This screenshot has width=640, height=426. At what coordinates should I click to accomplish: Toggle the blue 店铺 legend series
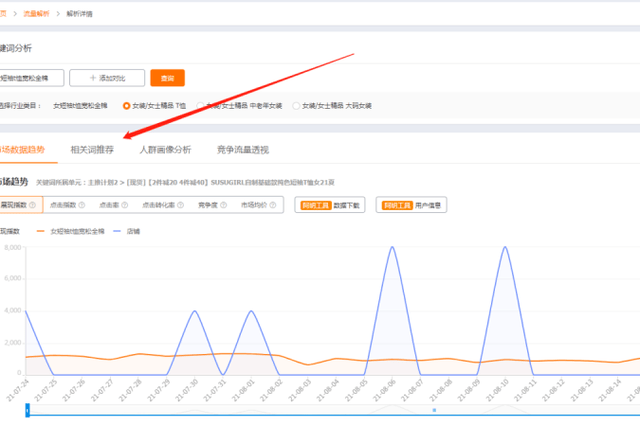[x=126, y=230]
